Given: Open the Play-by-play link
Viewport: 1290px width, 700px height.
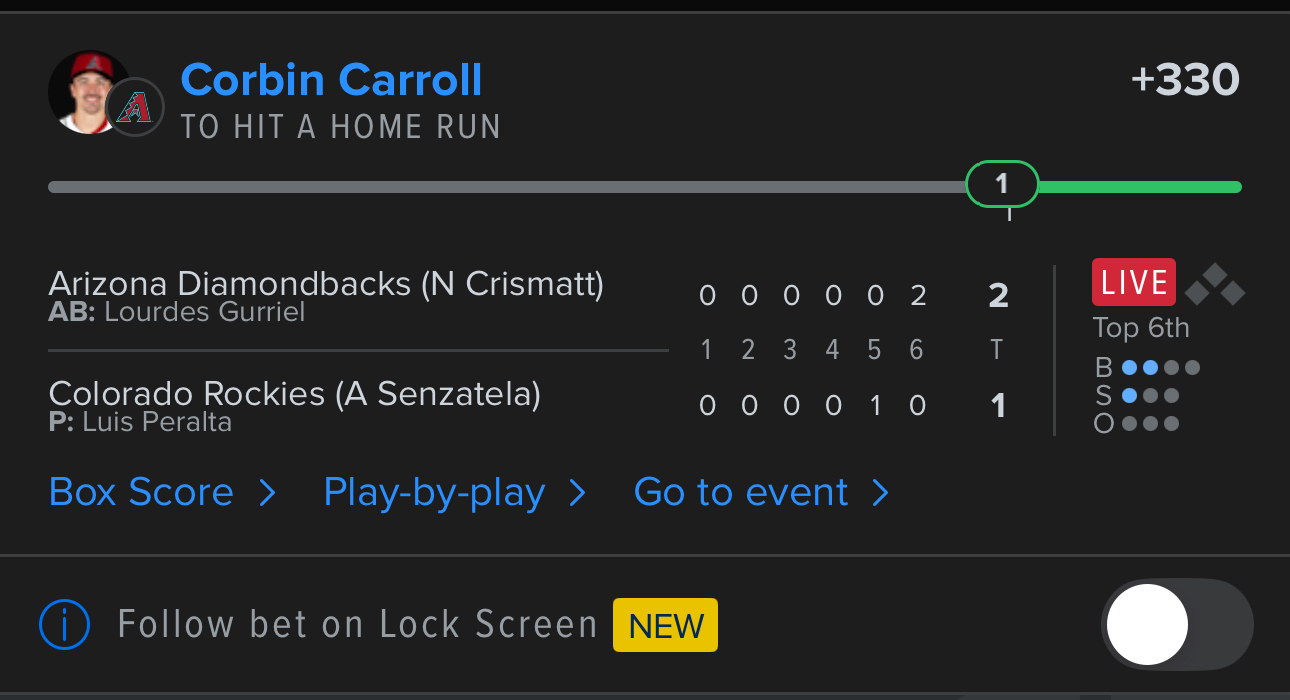Looking at the screenshot, I should pyautogui.click(x=434, y=493).
